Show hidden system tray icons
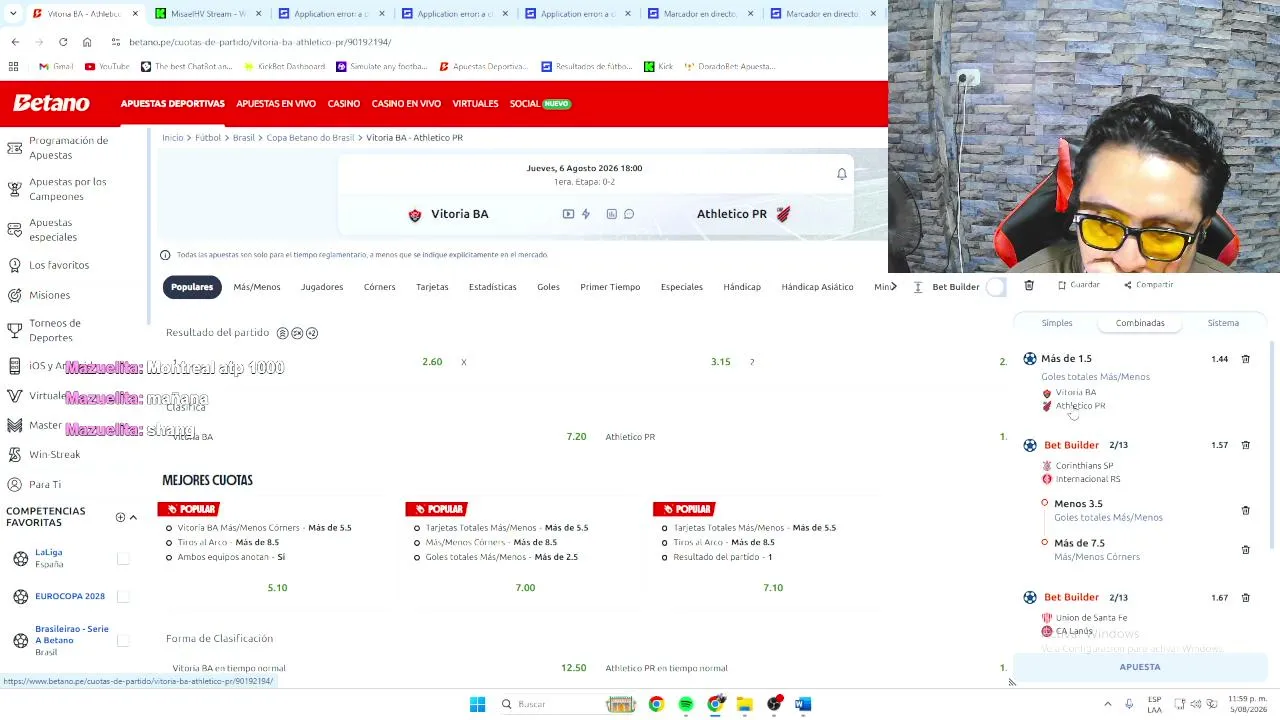The image size is (1280, 720). 1107,704
